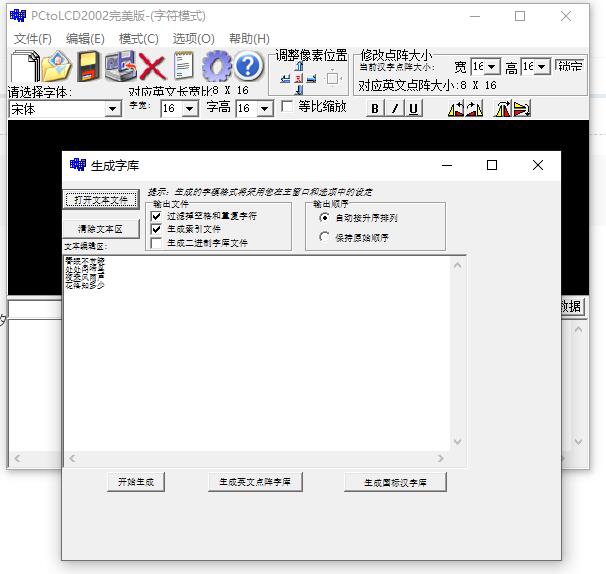
Task: Click the text area scroll down arrow
Action: [458, 442]
